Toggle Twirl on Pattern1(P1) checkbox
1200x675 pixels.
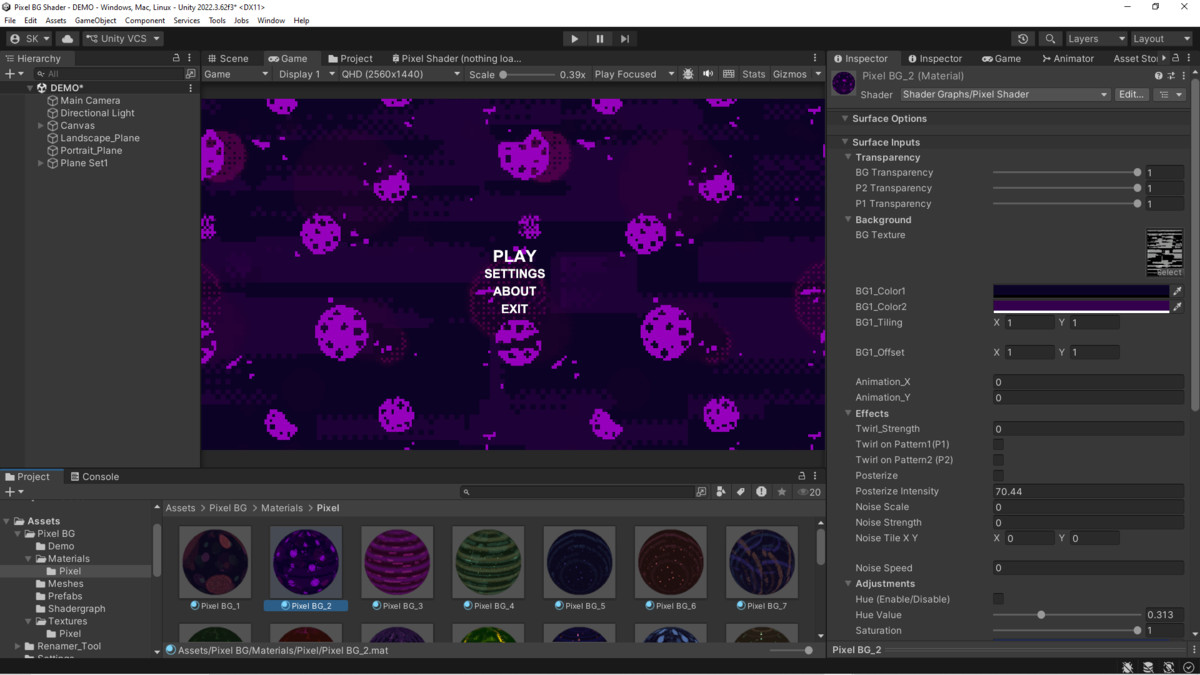[x=998, y=444]
